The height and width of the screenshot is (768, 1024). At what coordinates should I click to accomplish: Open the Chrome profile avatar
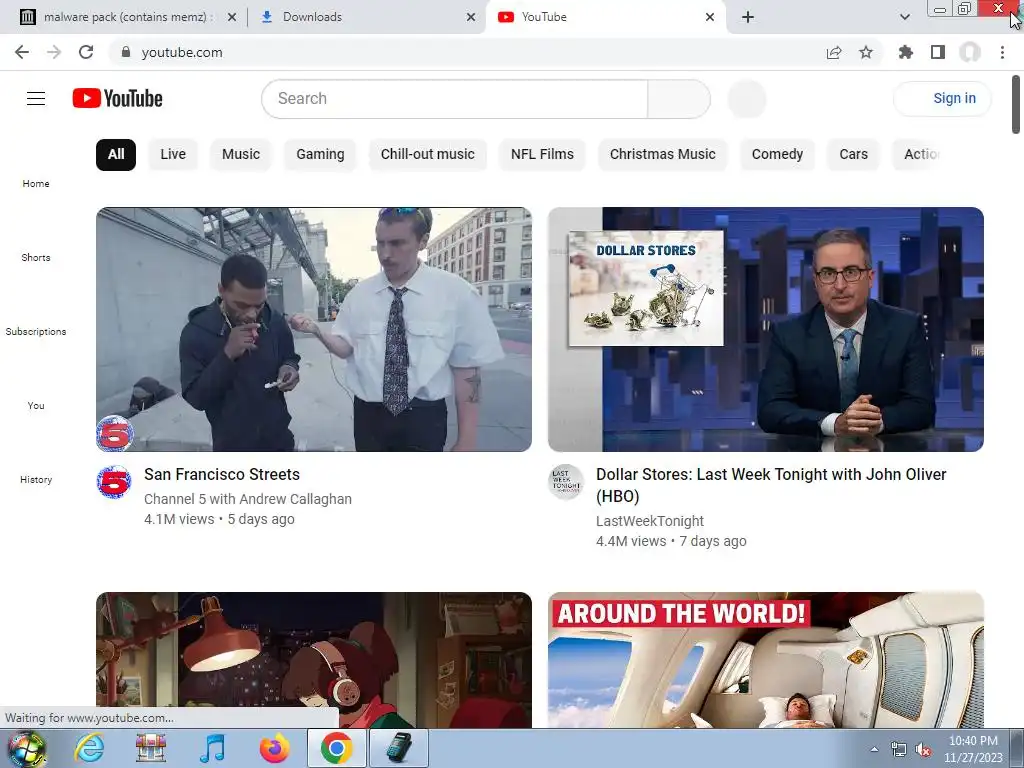(x=970, y=52)
